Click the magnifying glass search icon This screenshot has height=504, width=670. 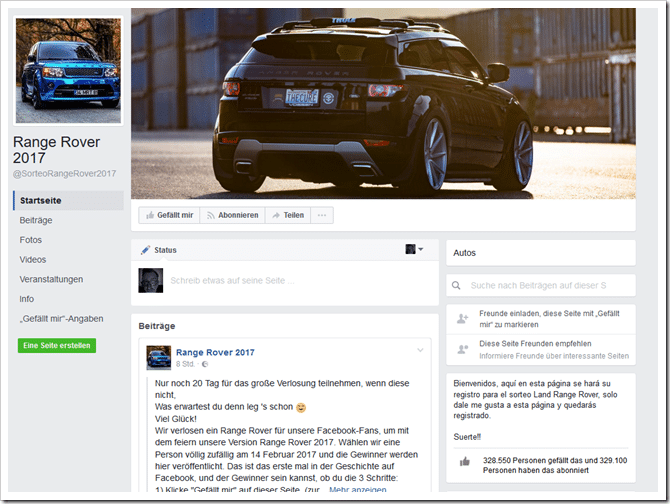click(x=456, y=285)
